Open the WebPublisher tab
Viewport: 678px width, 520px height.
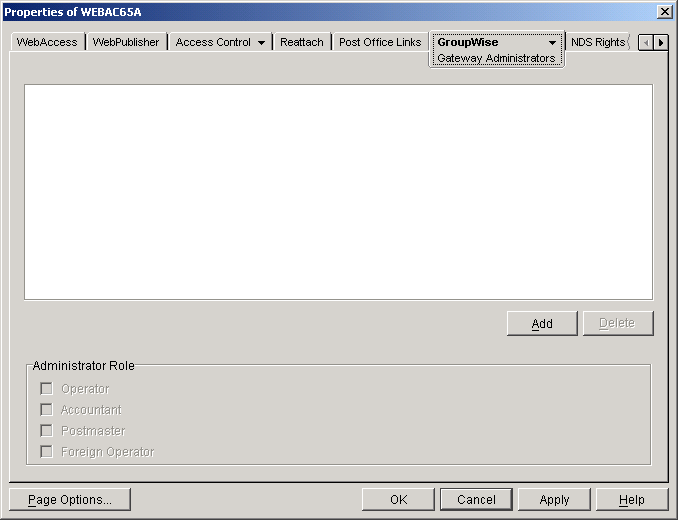click(126, 42)
